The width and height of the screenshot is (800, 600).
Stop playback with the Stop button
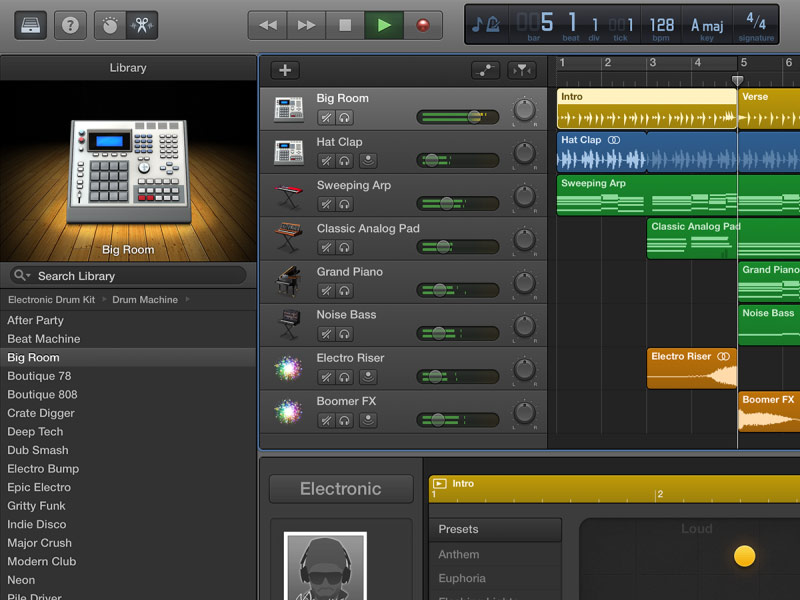pos(345,25)
